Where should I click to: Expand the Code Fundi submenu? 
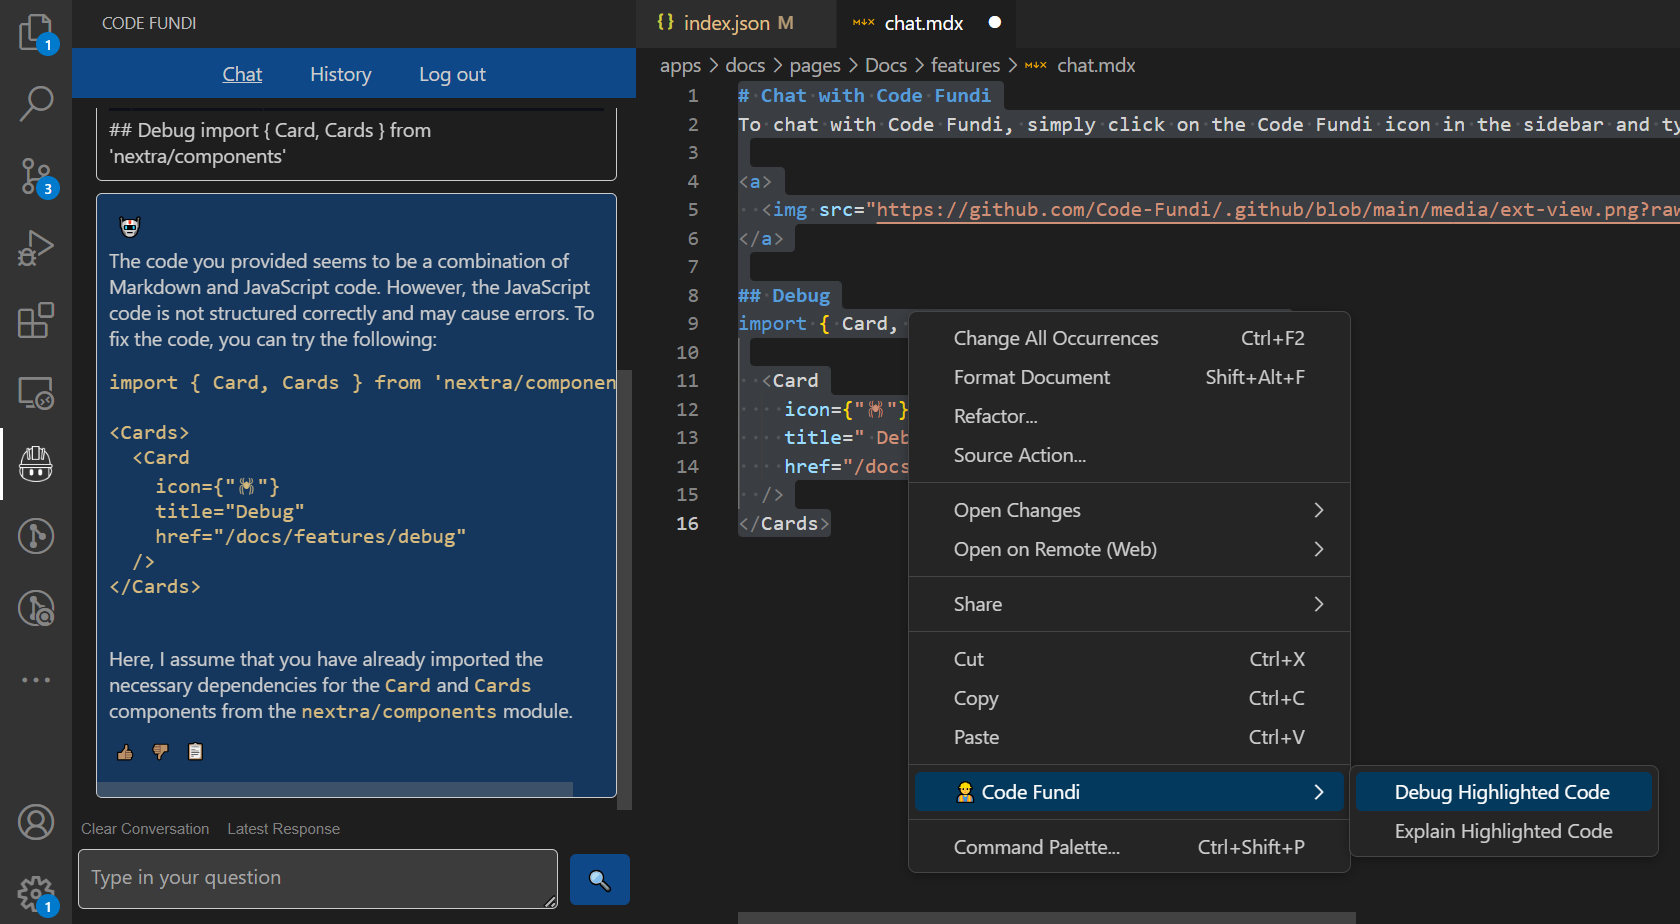coord(1129,792)
